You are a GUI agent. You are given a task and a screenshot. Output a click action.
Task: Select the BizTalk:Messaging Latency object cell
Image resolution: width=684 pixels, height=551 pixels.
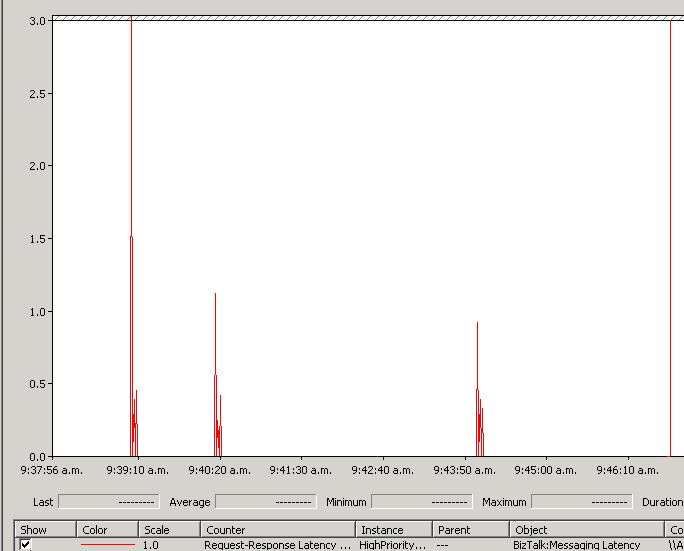point(576,545)
